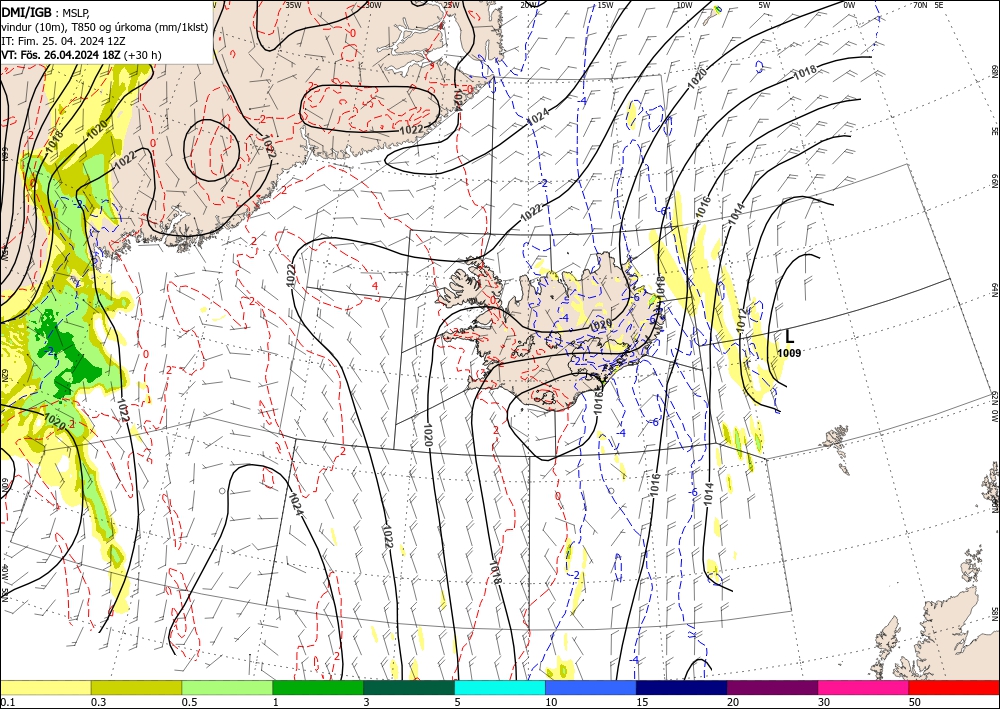Click legend value '0.3'
This screenshot has height=709, width=1000.
coord(98,702)
